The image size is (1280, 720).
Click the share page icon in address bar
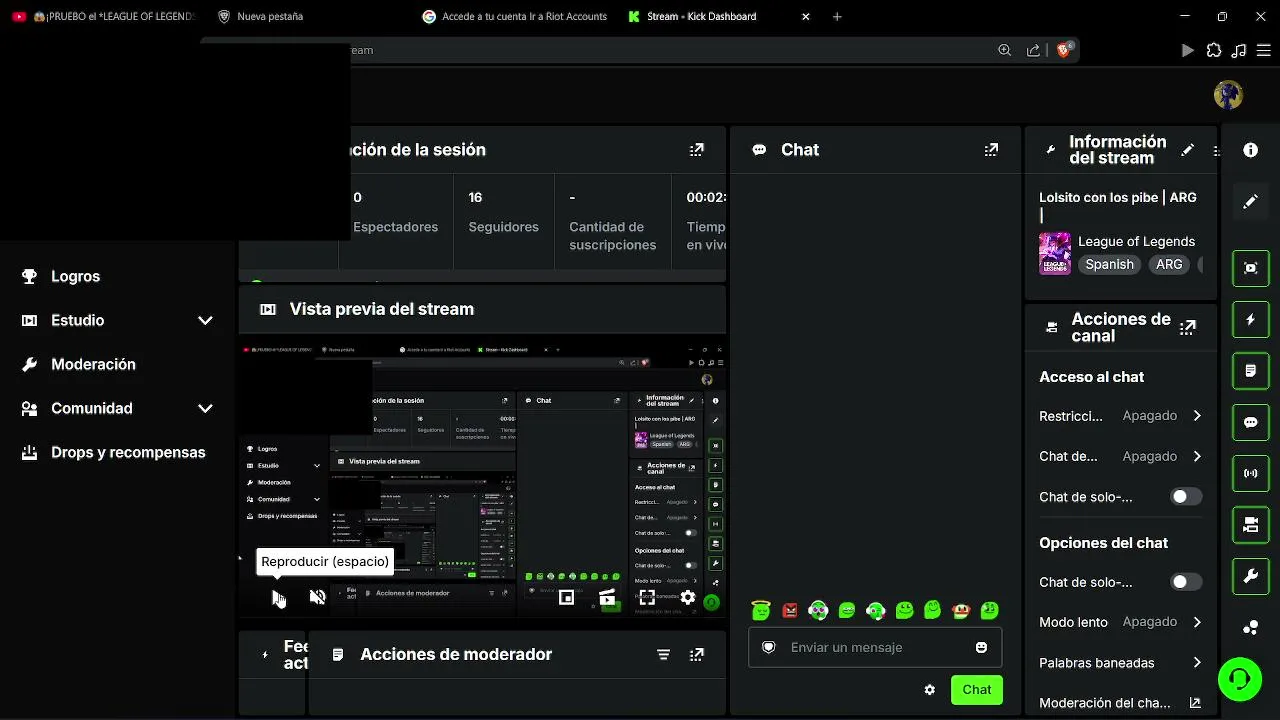1033,50
